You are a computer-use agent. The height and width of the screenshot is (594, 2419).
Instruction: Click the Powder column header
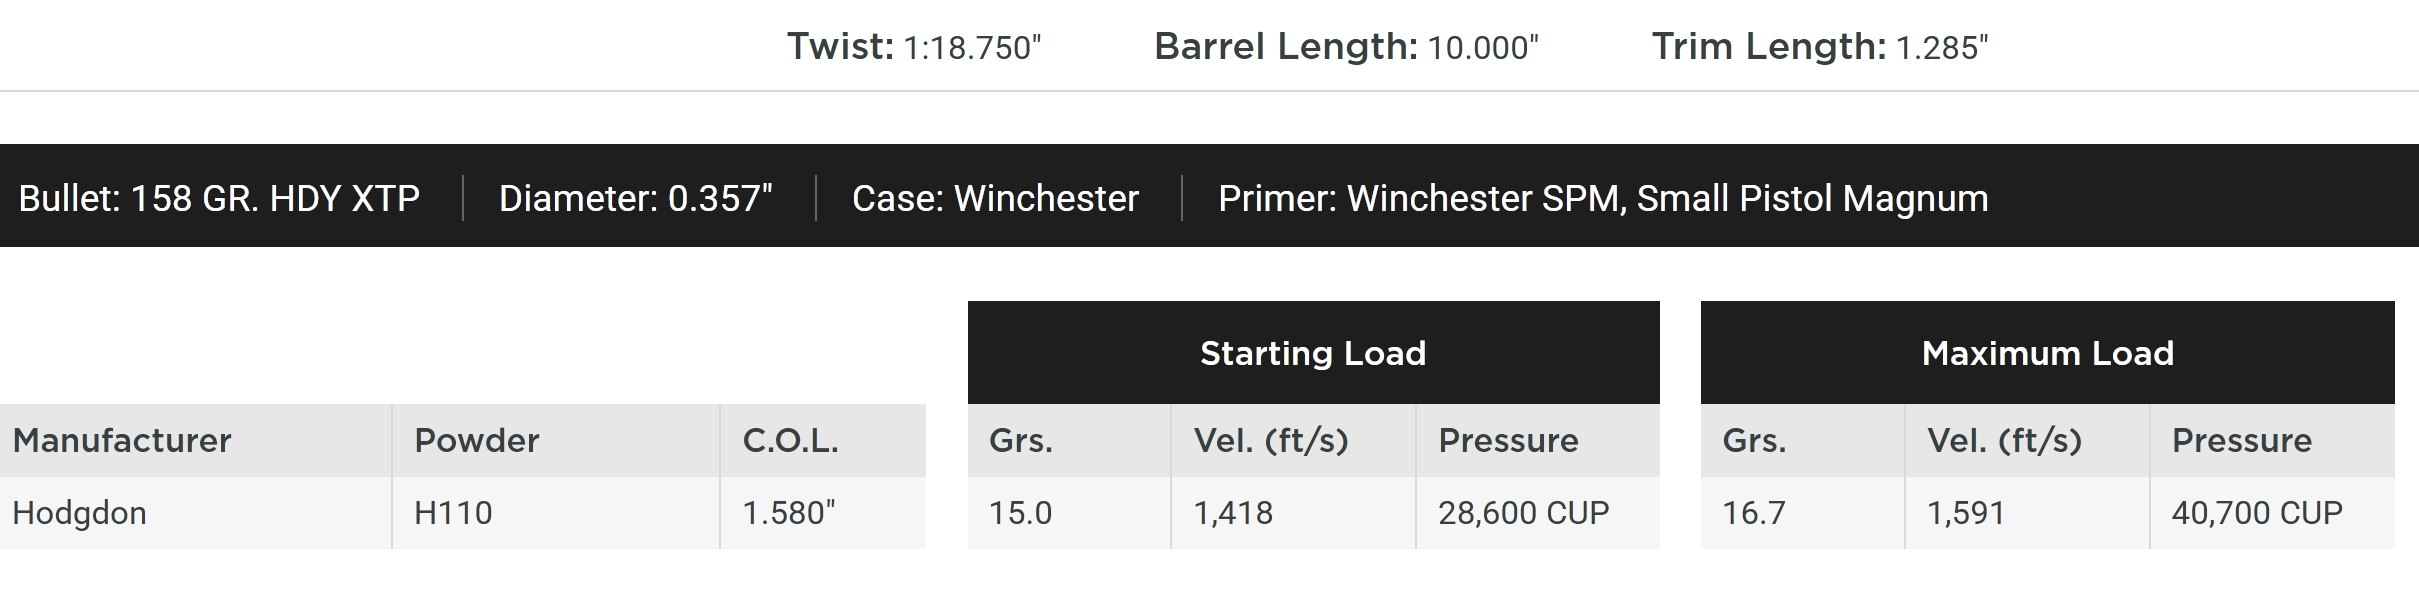coord(476,440)
